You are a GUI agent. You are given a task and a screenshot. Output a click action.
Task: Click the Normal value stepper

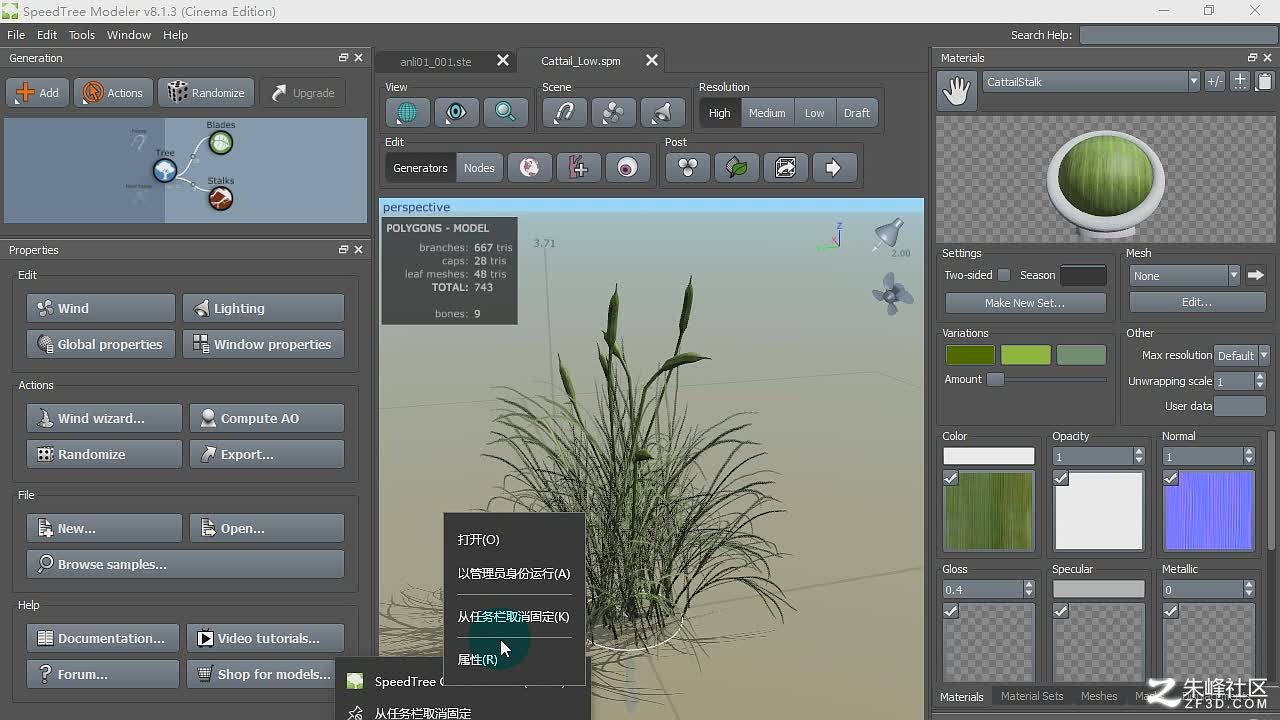[1248, 456]
